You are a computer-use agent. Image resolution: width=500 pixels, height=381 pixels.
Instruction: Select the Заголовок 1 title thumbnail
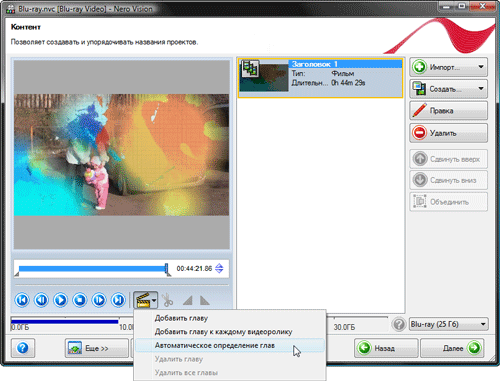pos(263,76)
